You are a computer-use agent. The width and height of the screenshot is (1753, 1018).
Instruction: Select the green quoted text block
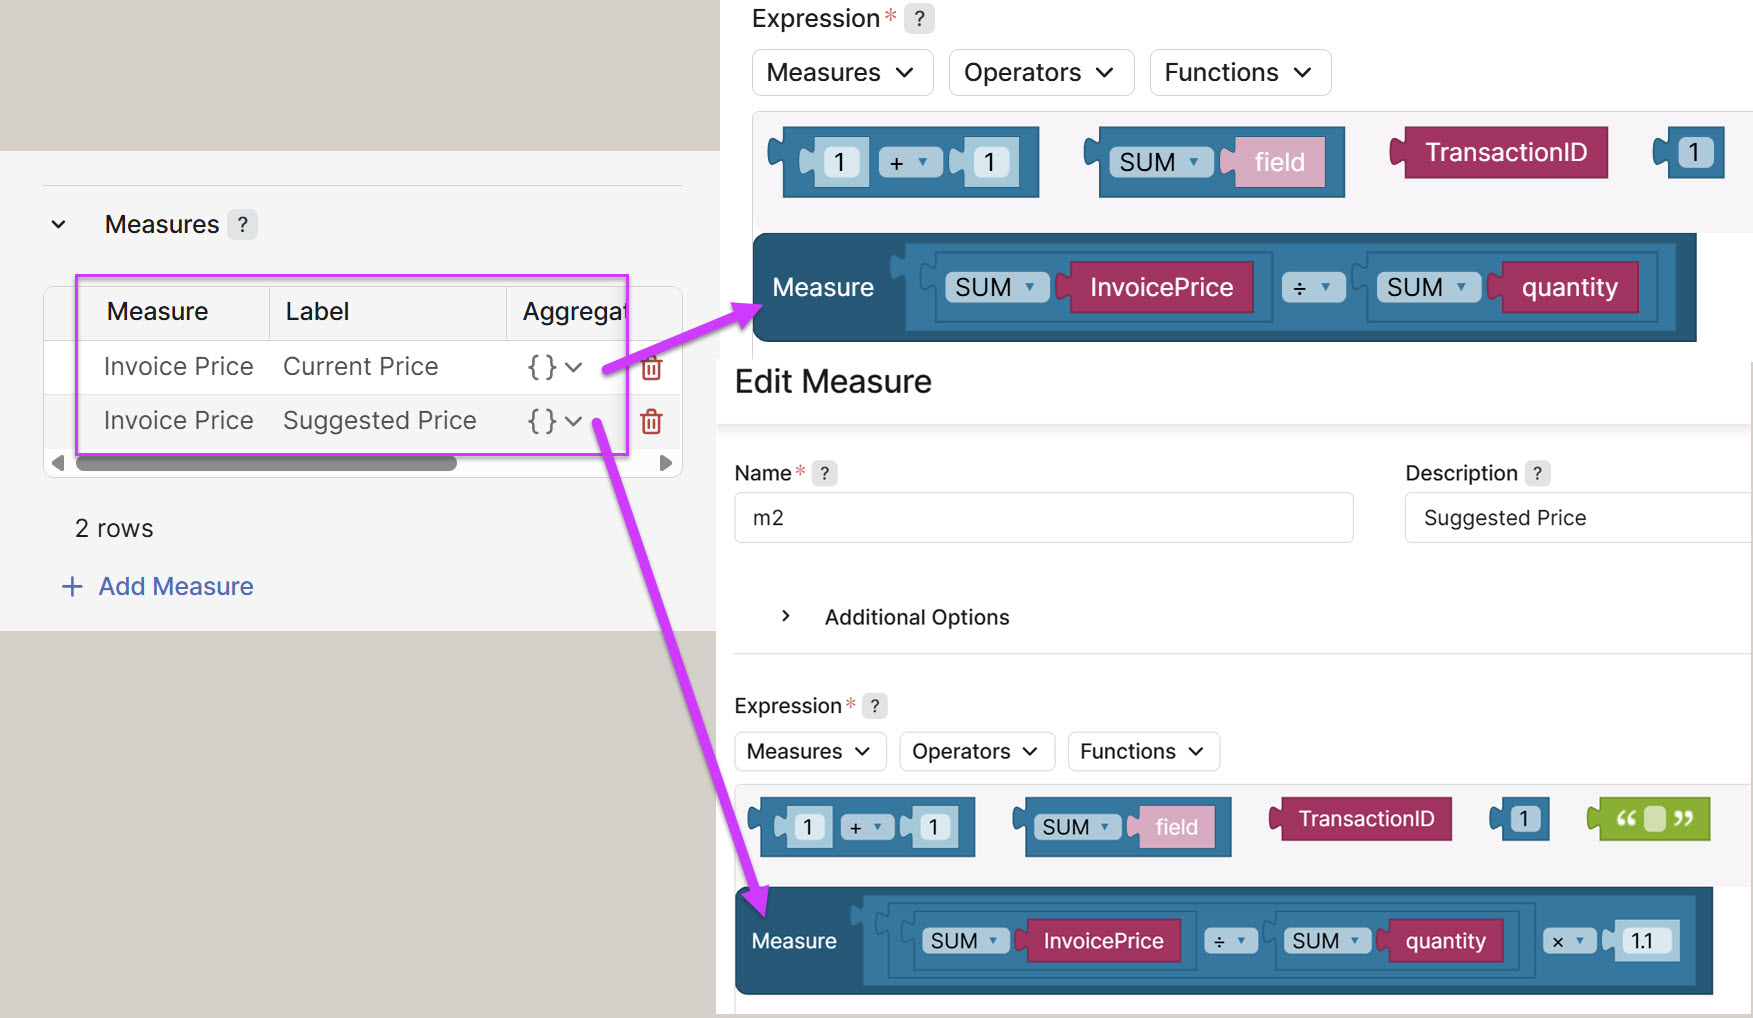click(1654, 819)
